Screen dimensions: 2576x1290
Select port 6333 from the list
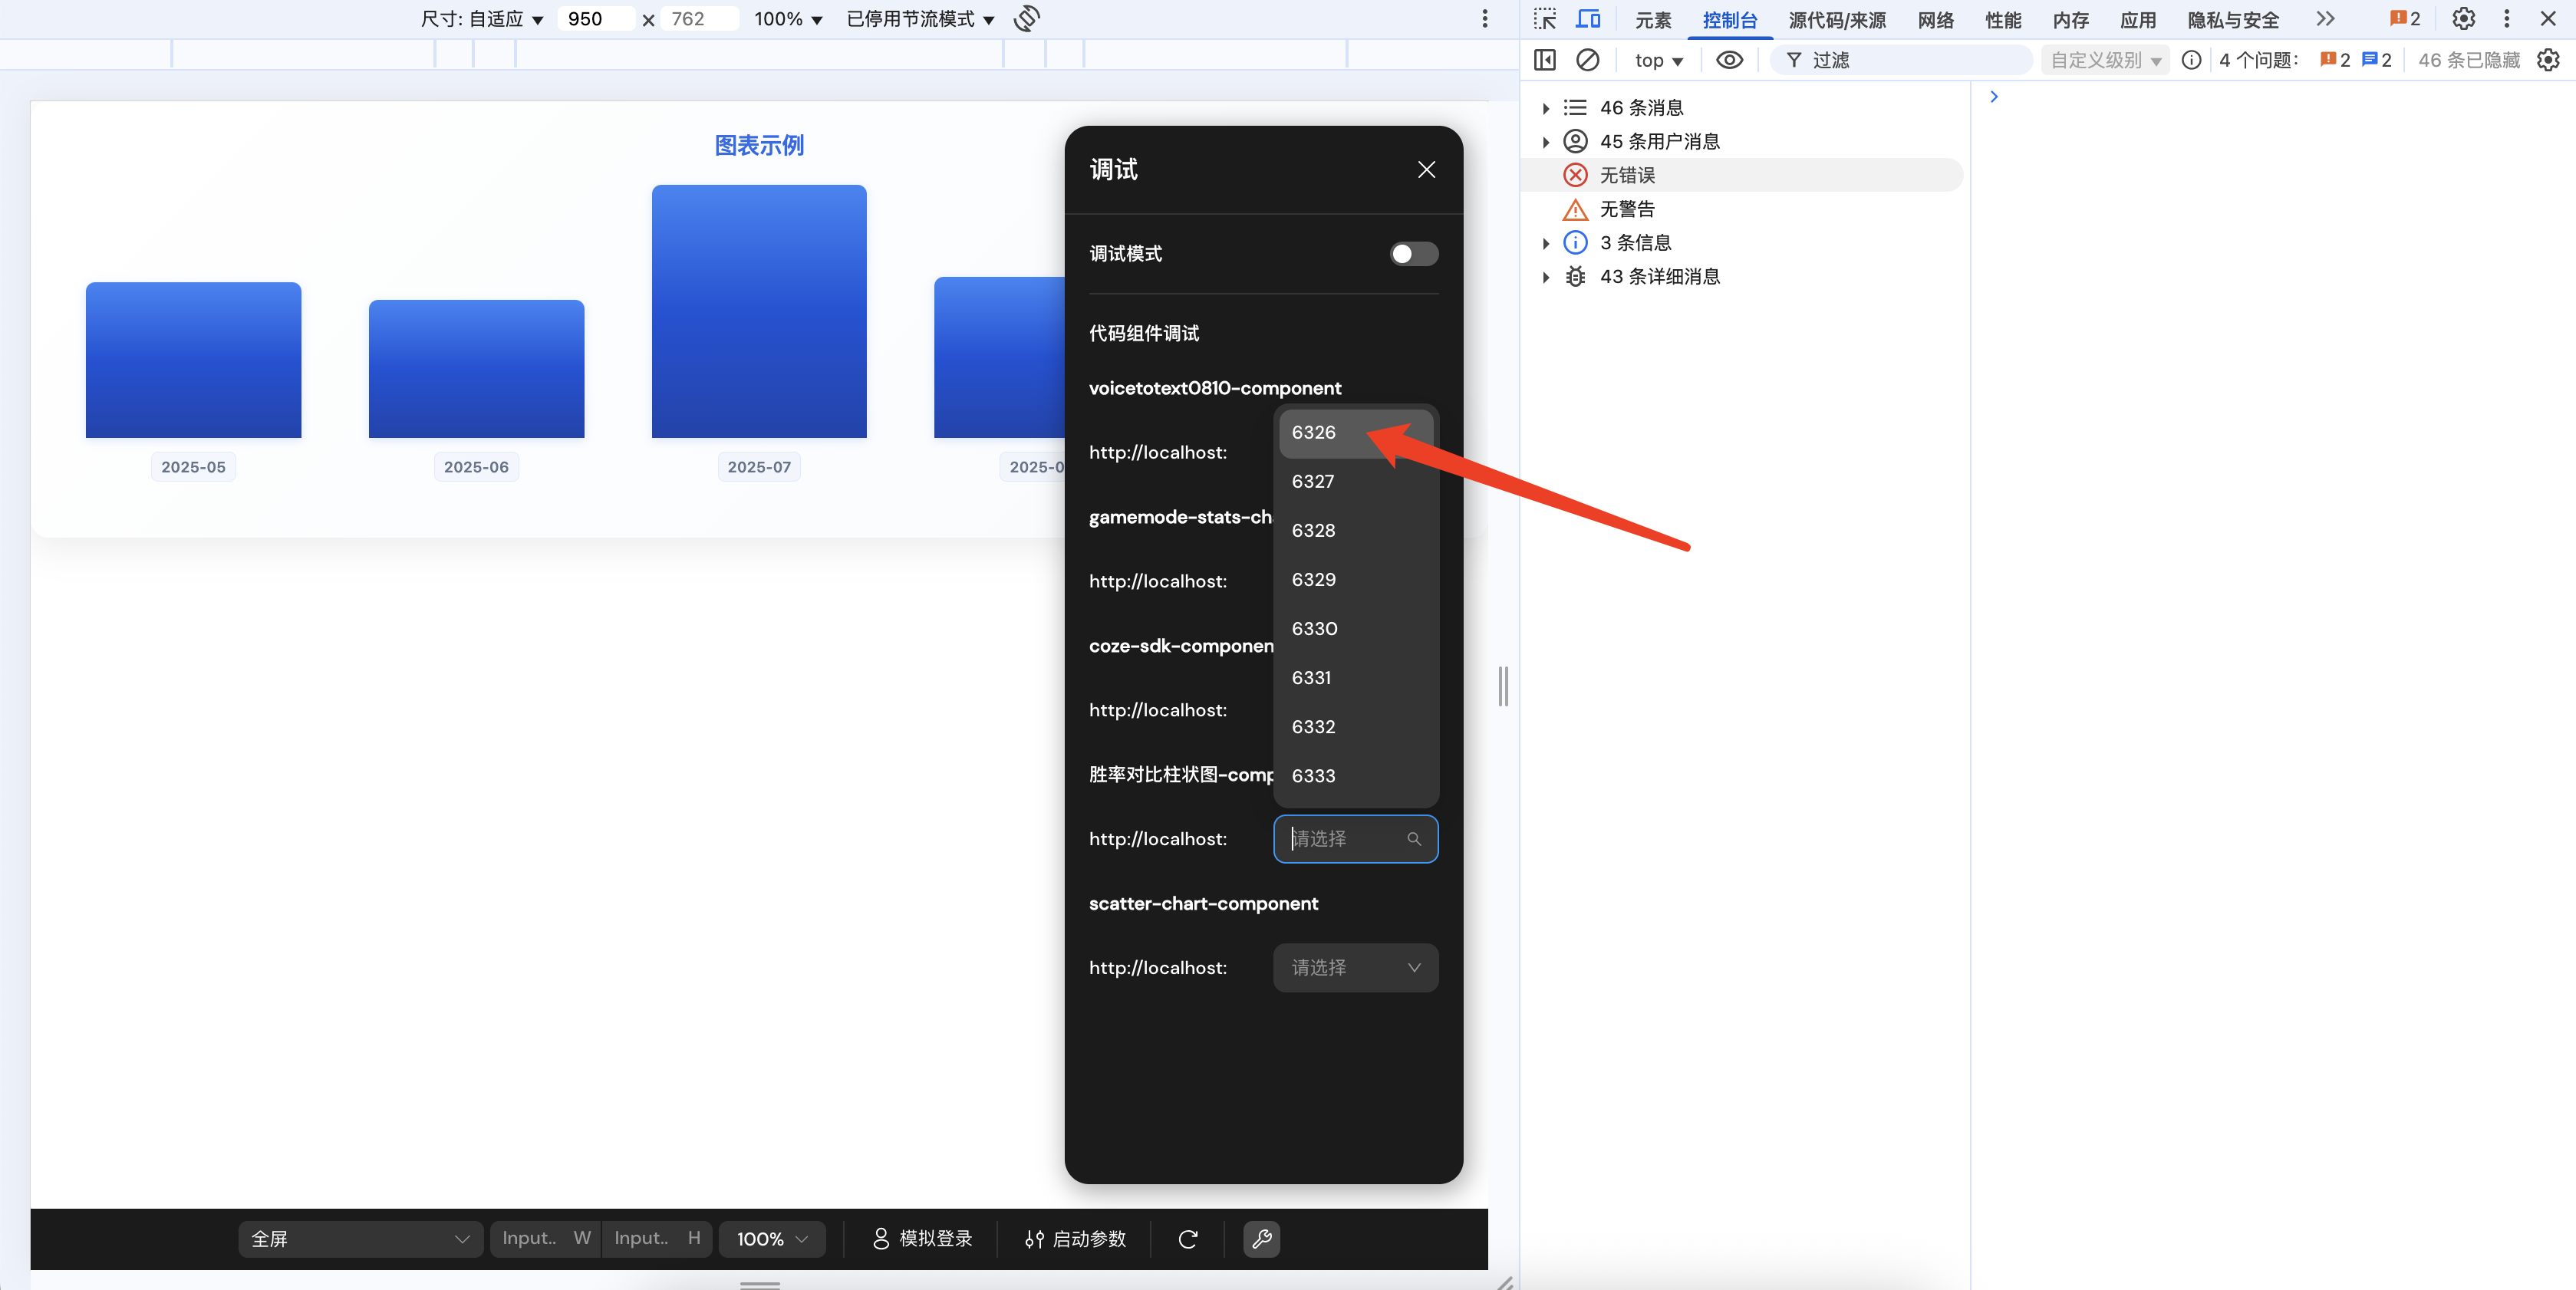(x=1356, y=776)
